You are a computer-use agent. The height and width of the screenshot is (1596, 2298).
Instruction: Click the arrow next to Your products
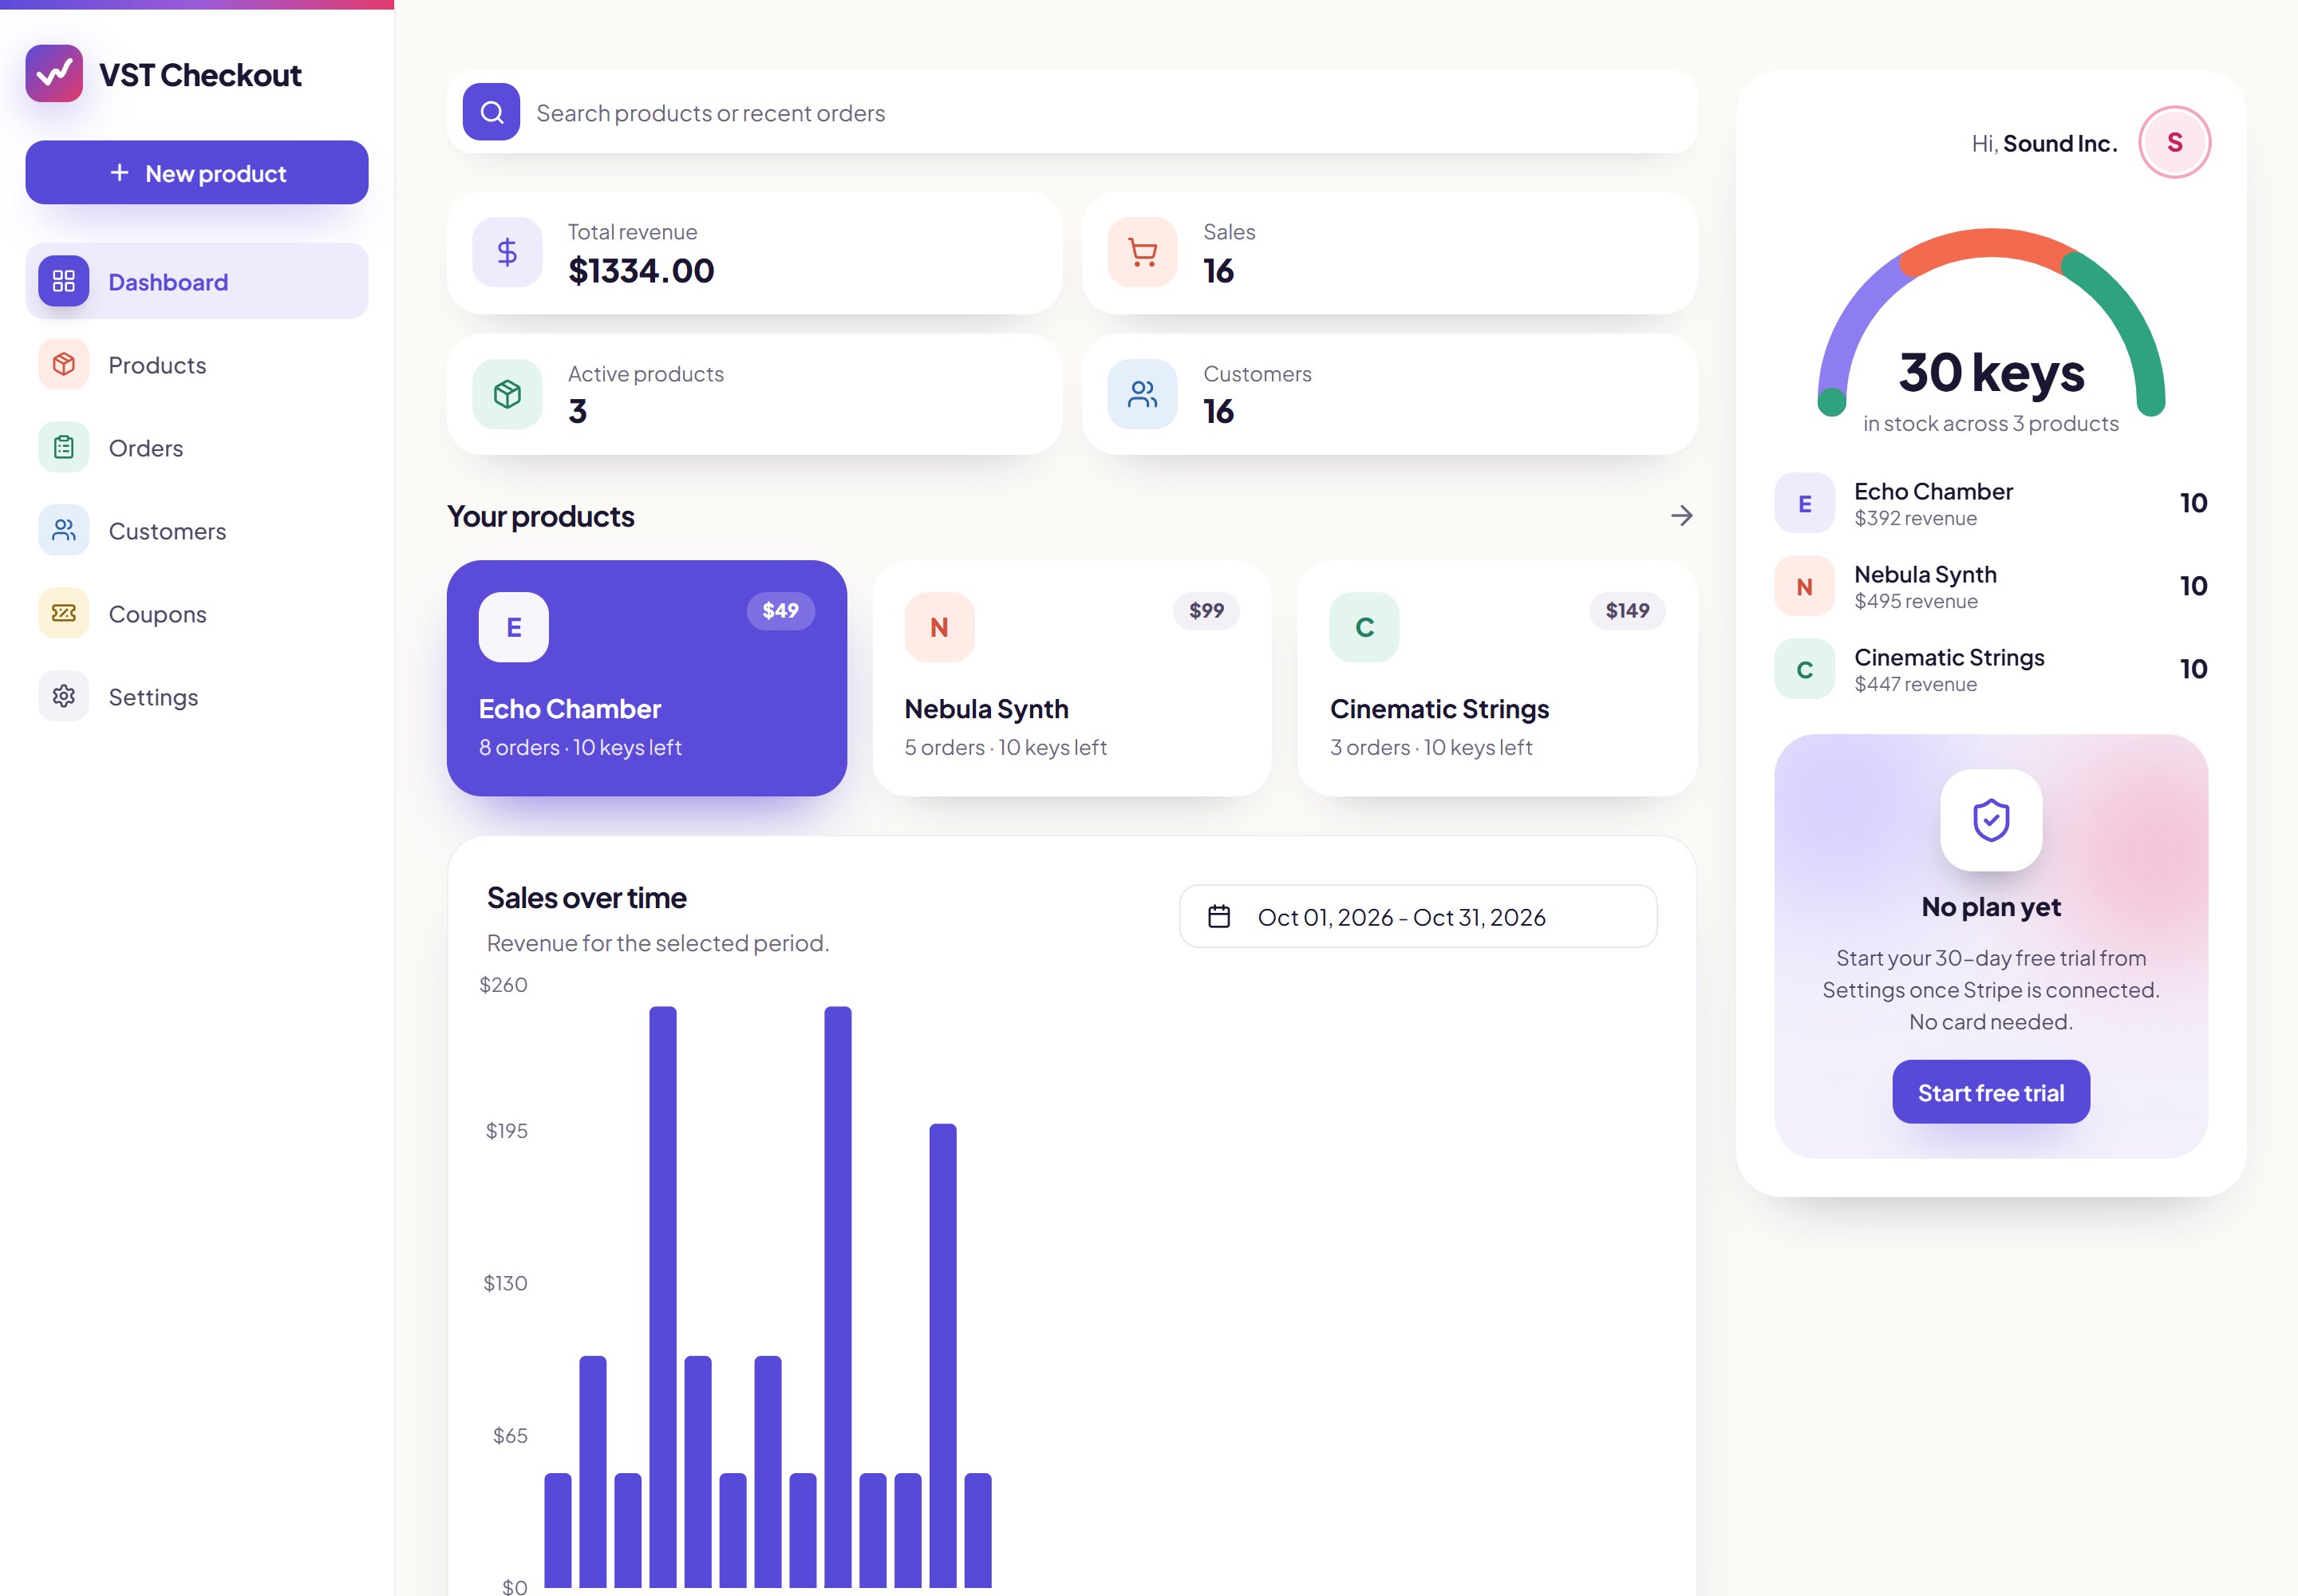click(1682, 516)
